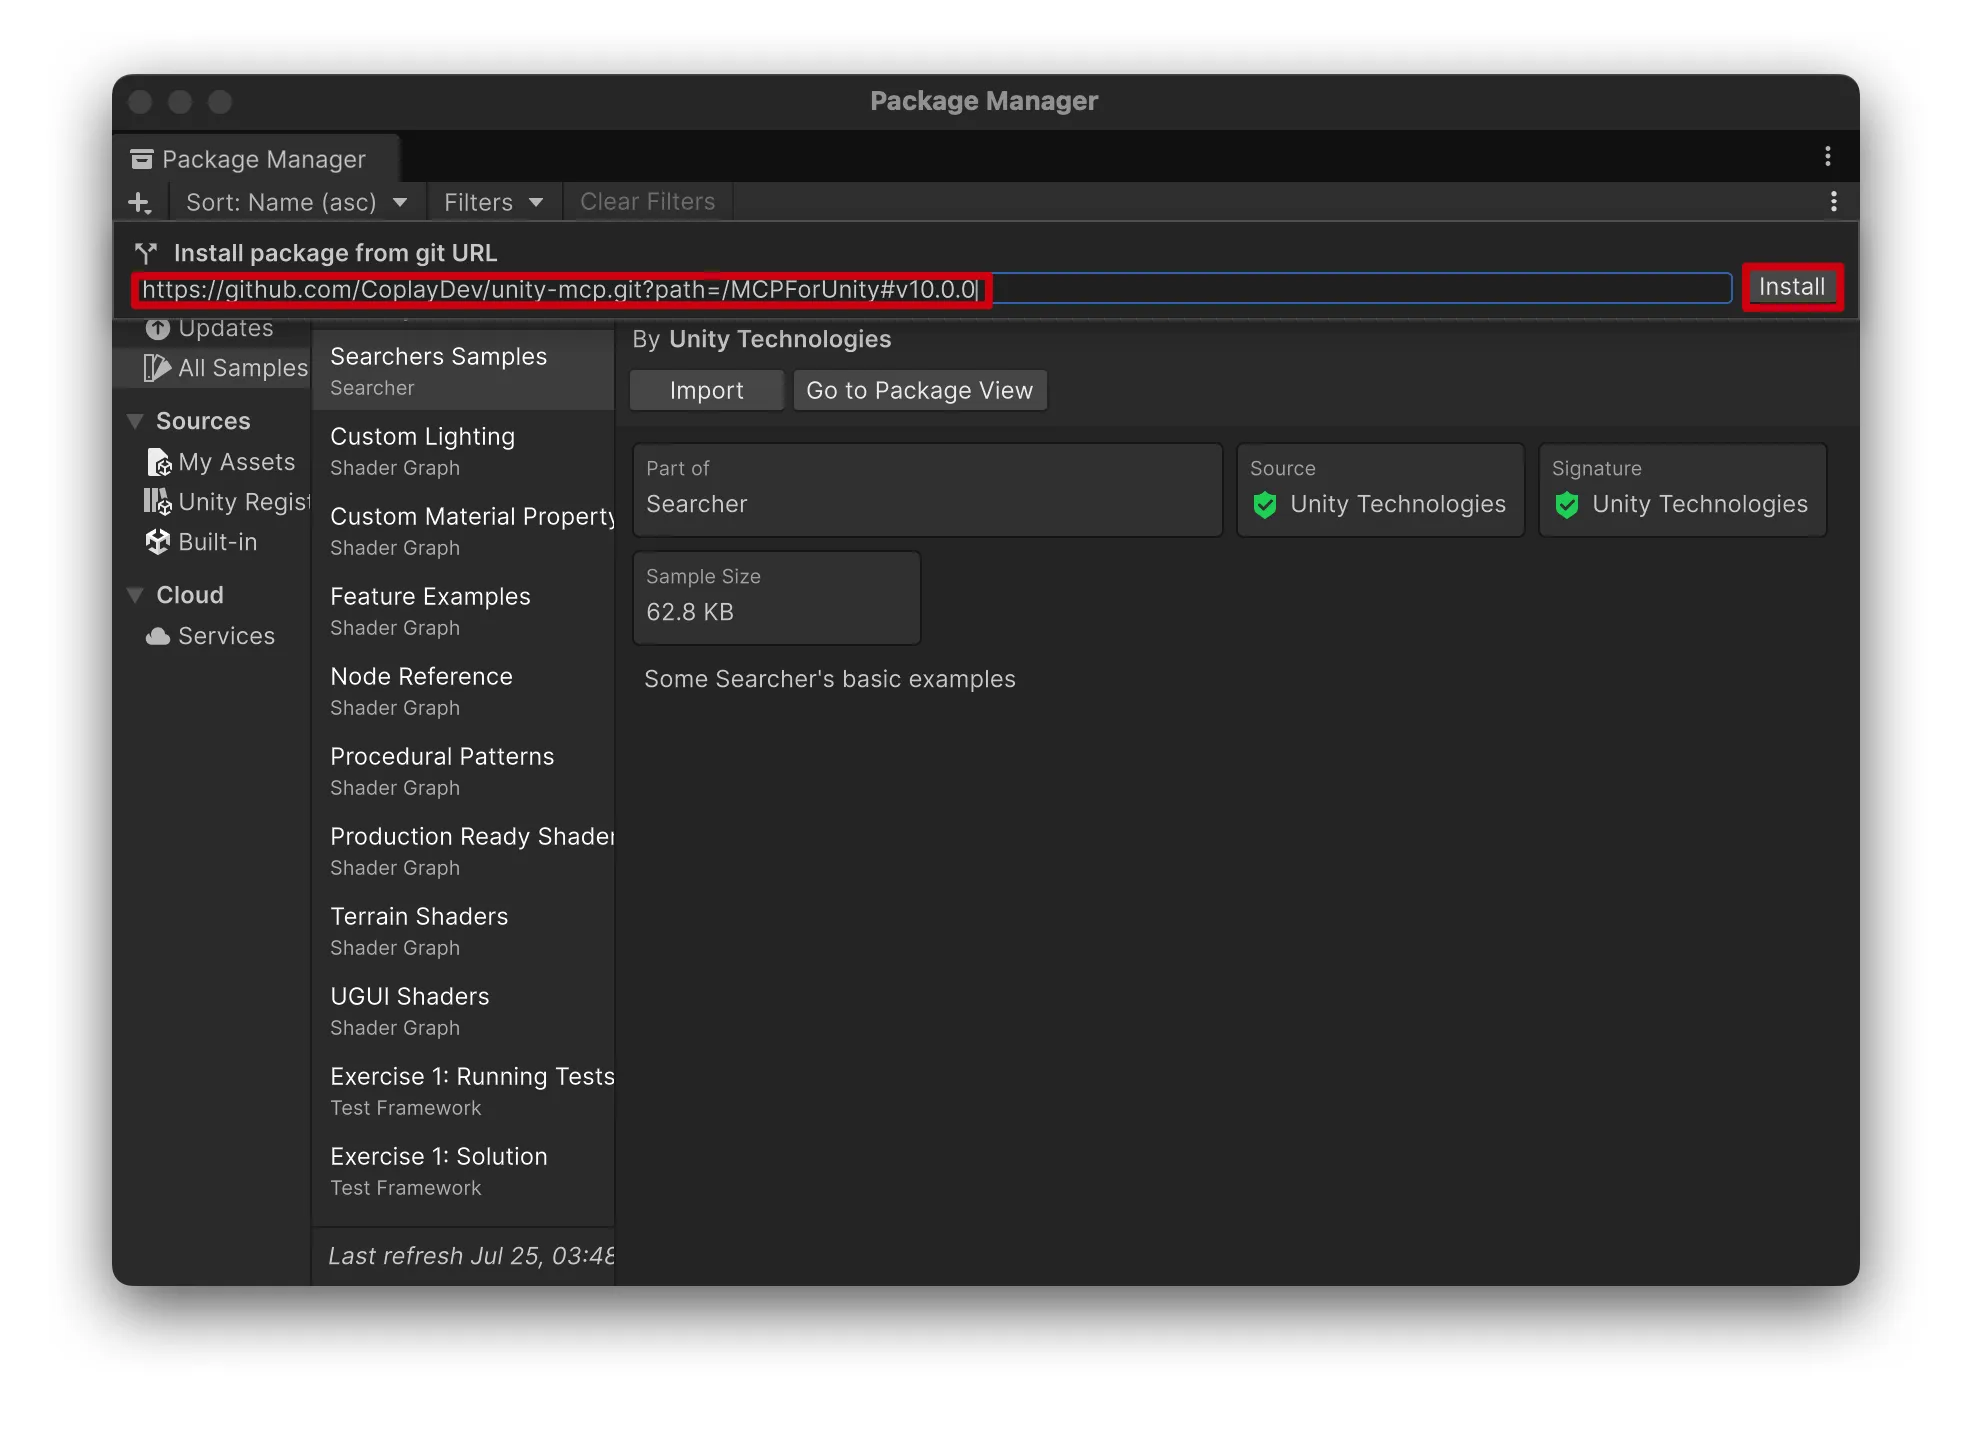Click the Part of Searcher box
This screenshot has height=1436, width=1972.
(x=927, y=490)
